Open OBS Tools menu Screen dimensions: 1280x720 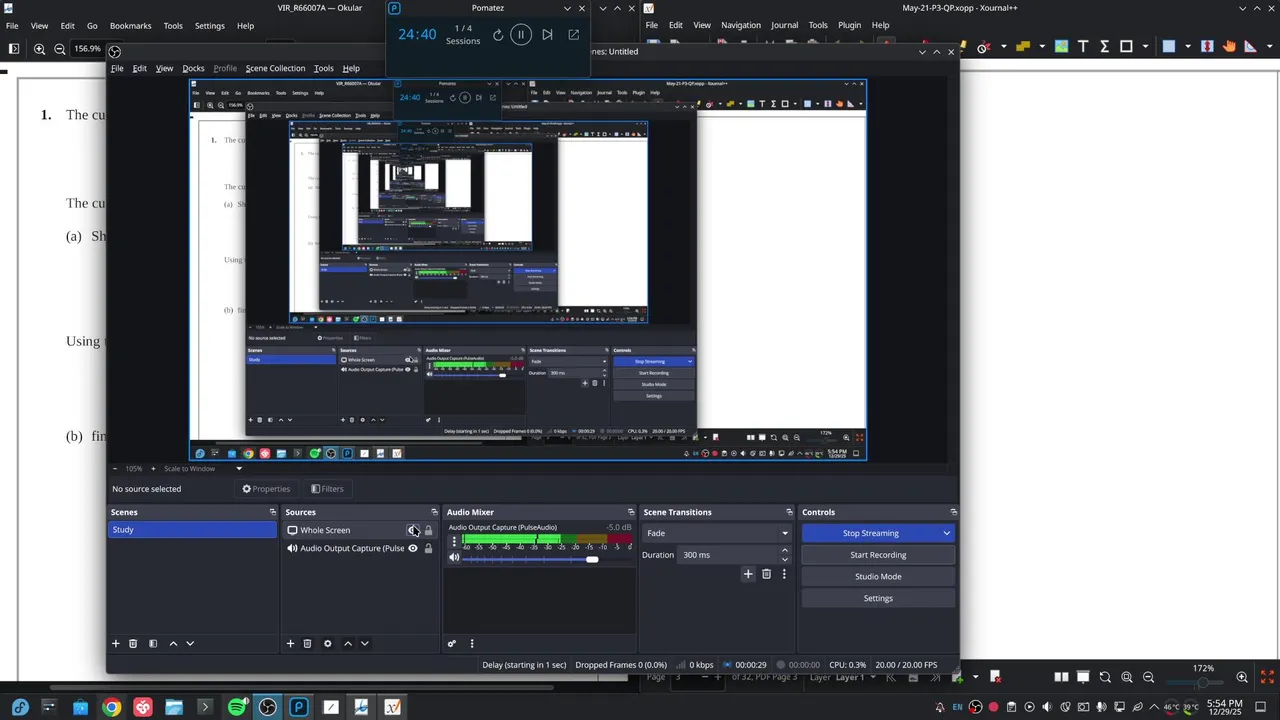[x=324, y=68]
